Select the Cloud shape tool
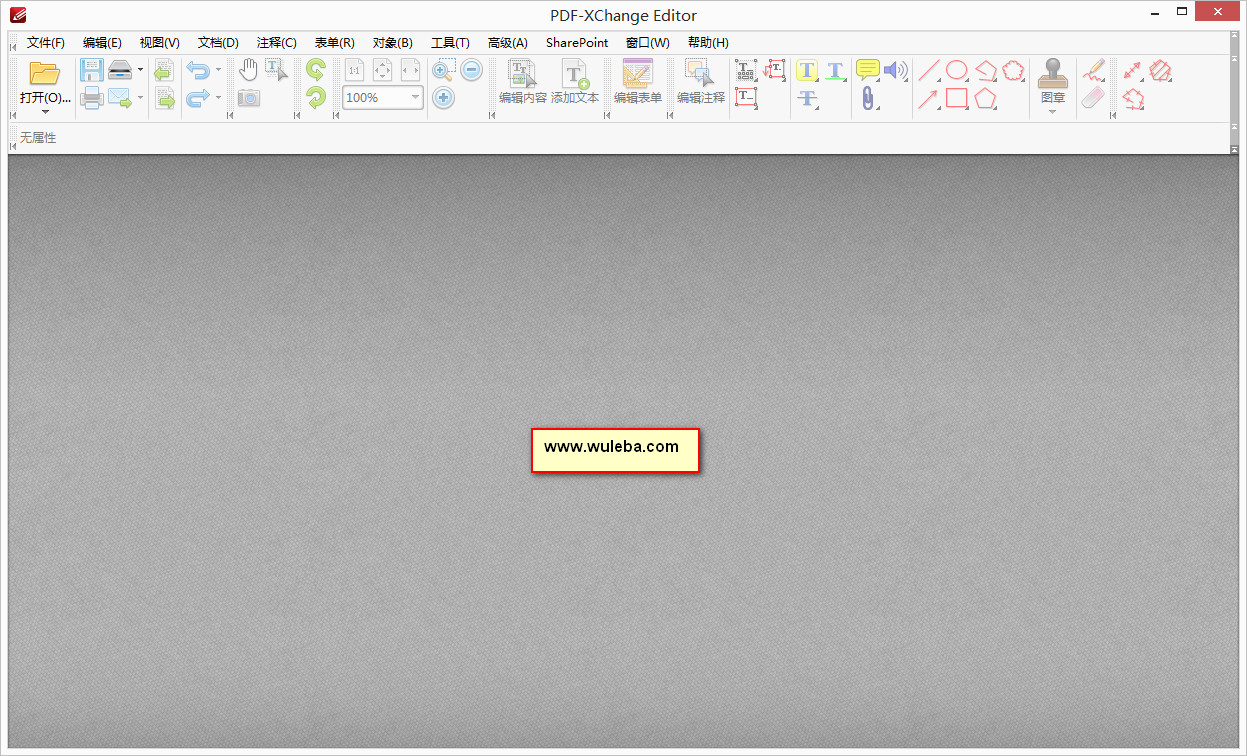Image resolution: width=1247 pixels, height=756 pixels. (1014, 70)
